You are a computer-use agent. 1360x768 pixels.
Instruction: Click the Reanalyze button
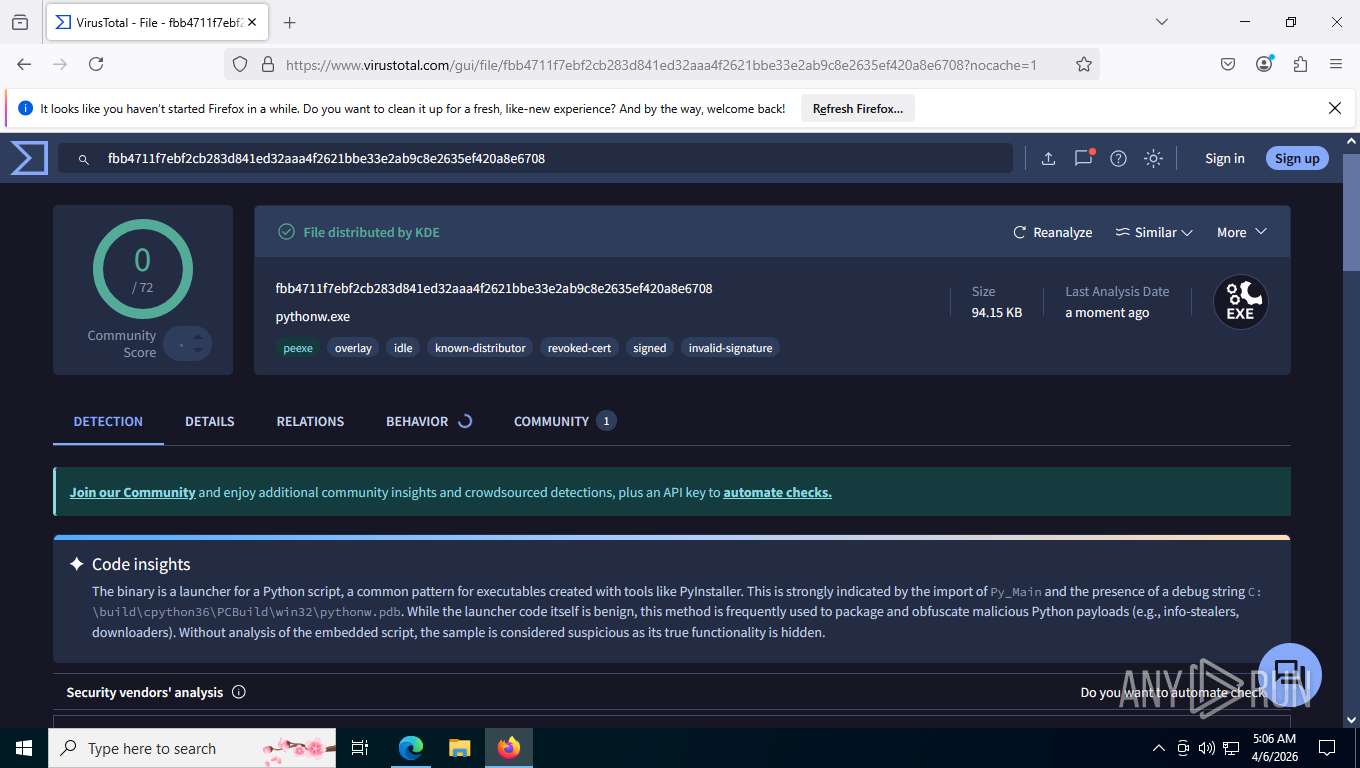pos(1053,232)
